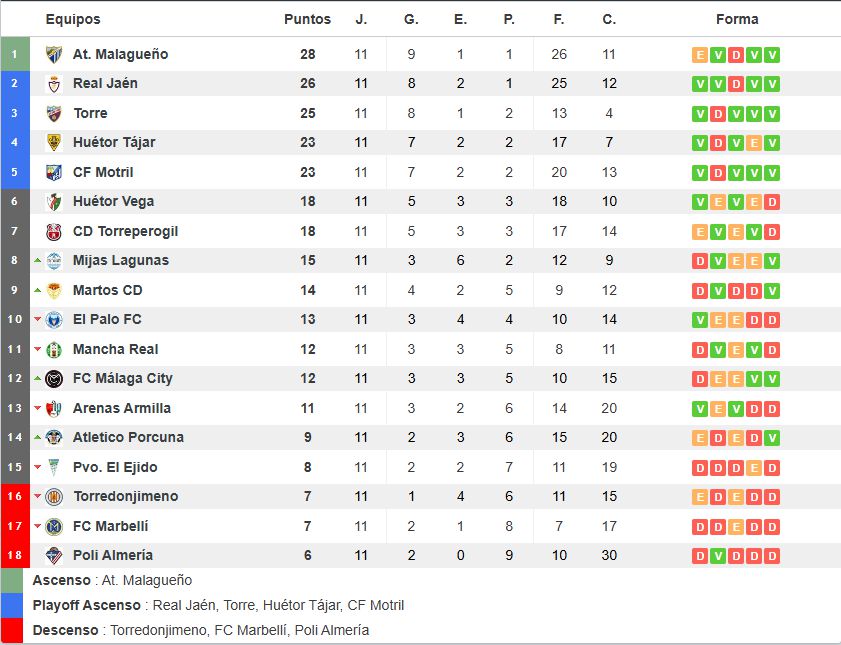Image resolution: width=841 pixels, height=645 pixels.
Task: Click the down arrow beside Mancha Real
Action: [x=38, y=349]
